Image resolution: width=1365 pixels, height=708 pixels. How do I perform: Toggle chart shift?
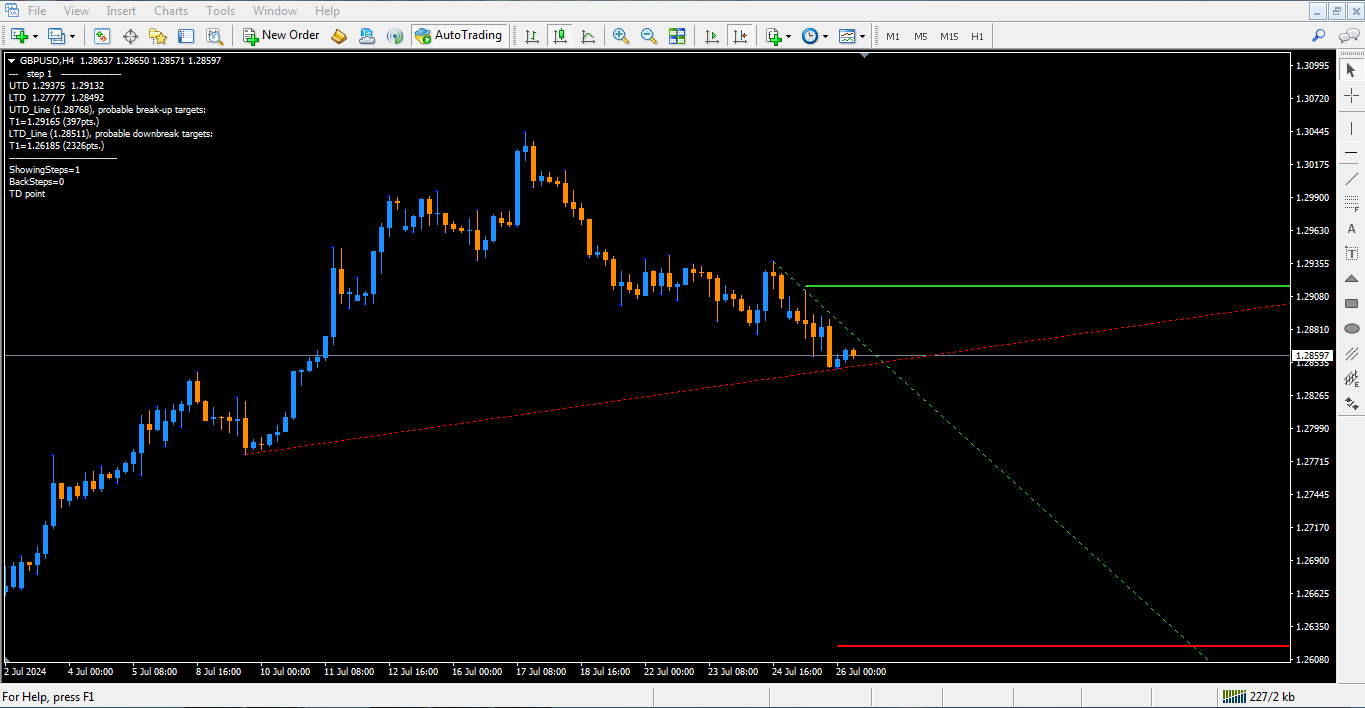(x=739, y=36)
